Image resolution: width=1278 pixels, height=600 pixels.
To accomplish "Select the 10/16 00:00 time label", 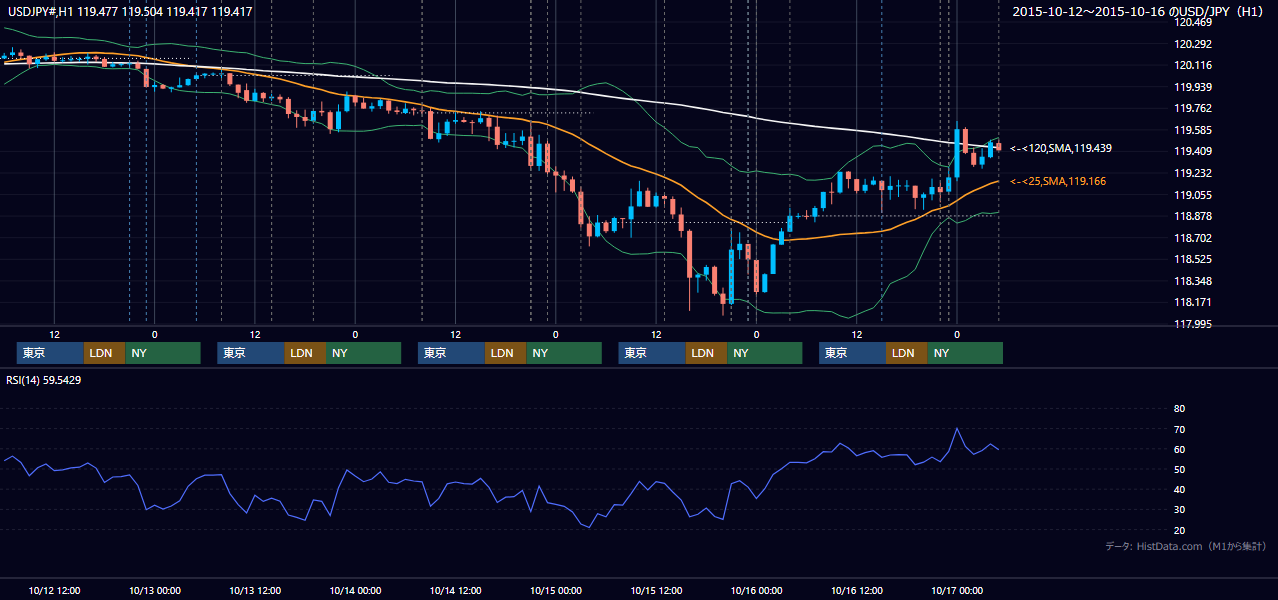I will point(756,590).
